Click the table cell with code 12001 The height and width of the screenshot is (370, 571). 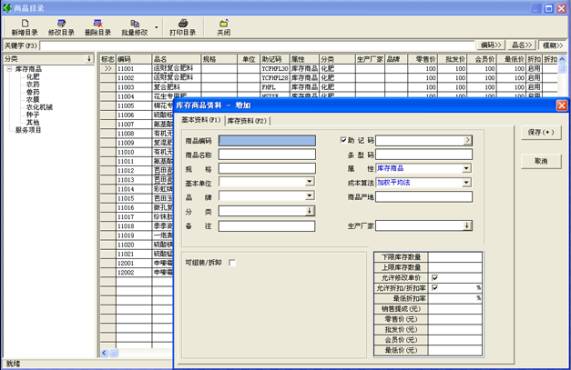coord(134,263)
